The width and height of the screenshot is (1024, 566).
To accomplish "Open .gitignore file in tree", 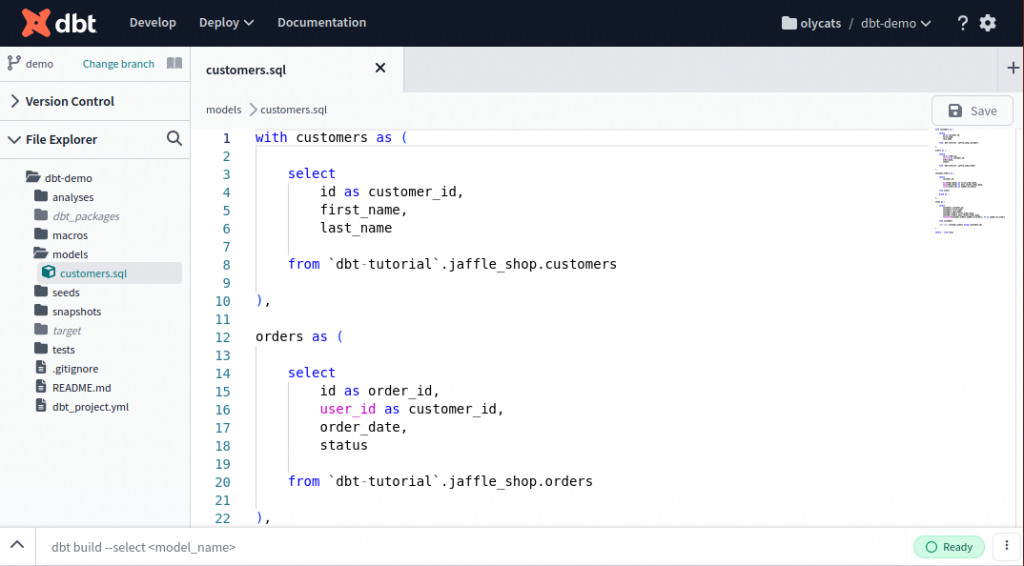I will [75, 369].
